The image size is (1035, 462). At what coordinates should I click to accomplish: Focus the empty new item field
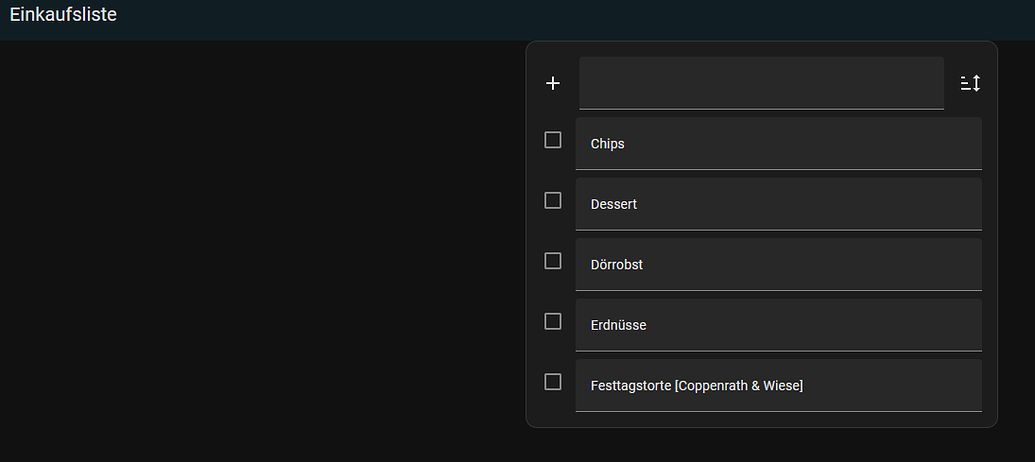[760, 83]
